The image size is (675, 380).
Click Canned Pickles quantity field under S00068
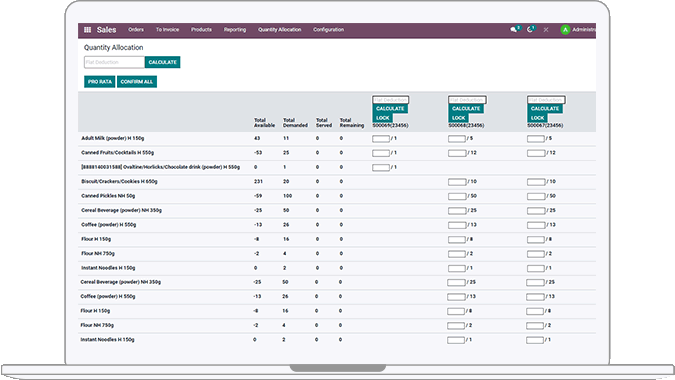click(457, 196)
